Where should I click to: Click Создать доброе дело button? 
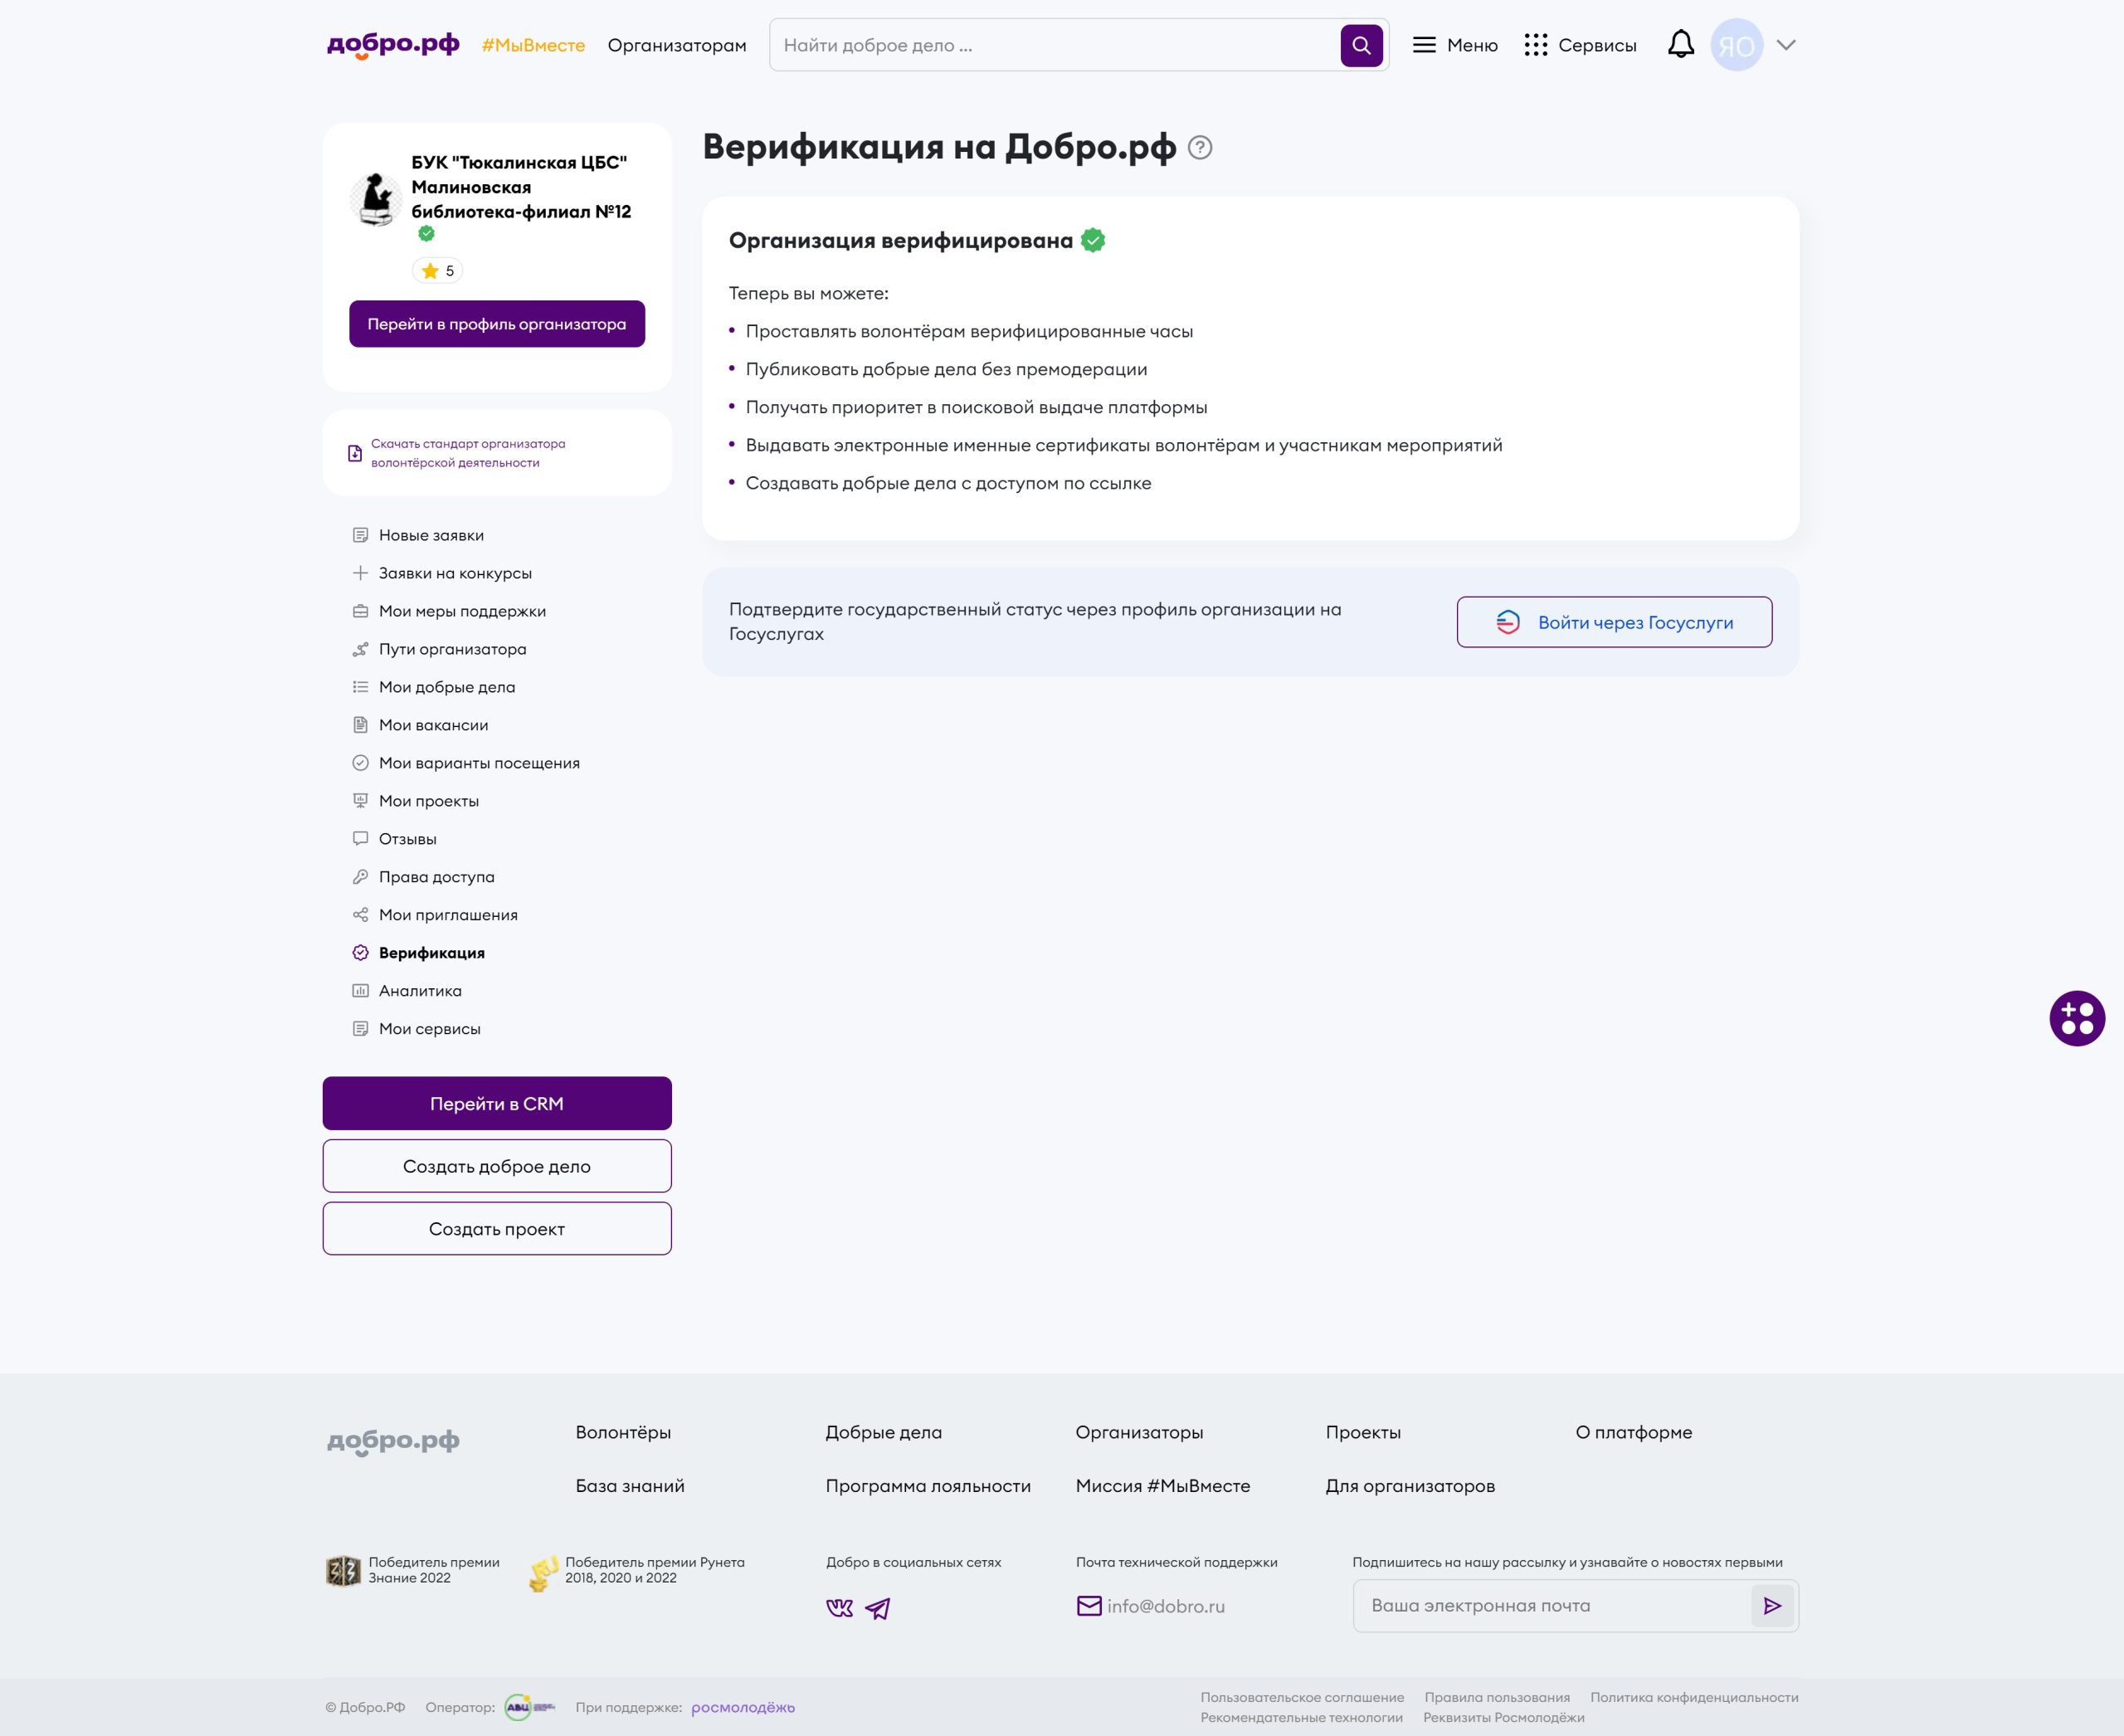[497, 1166]
